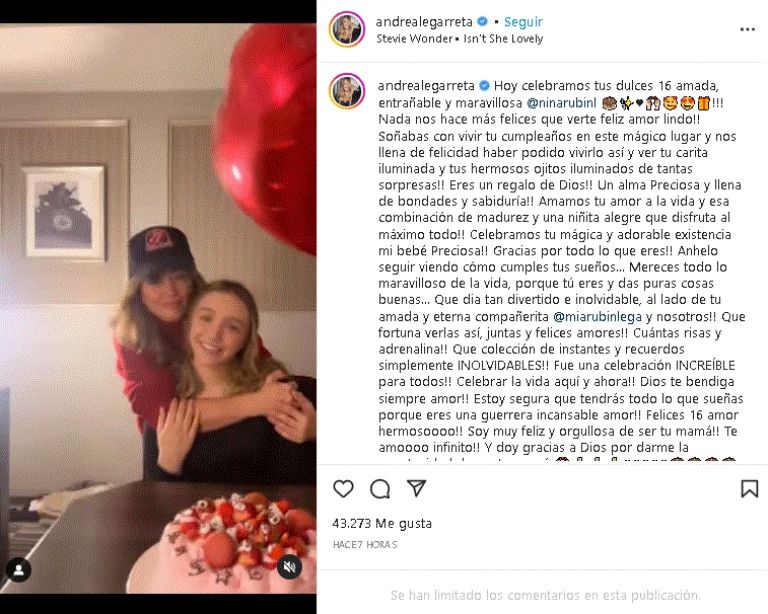Unmute the video with the speaker icon

(x=289, y=567)
